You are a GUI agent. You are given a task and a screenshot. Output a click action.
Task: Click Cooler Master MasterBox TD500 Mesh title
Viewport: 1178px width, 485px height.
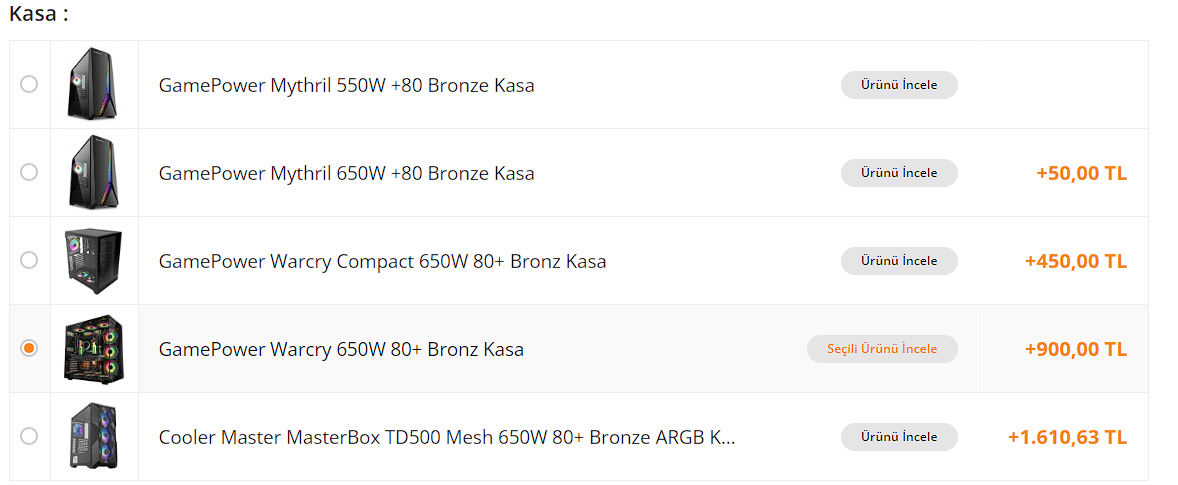tap(447, 437)
